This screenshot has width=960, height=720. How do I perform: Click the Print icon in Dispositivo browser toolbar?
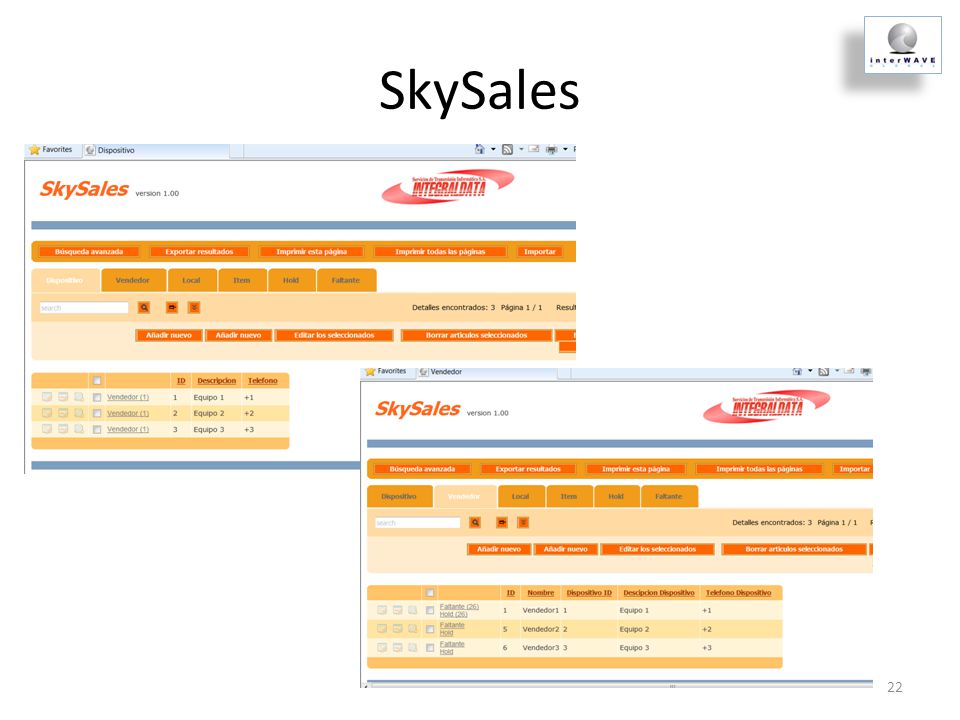pyautogui.click(x=552, y=149)
